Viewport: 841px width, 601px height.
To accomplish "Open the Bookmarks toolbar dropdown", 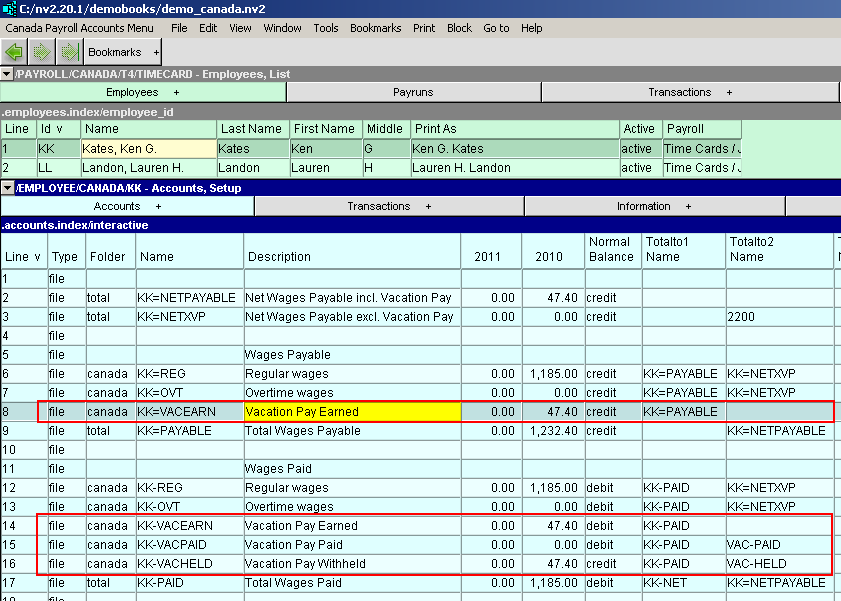I will coord(123,52).
